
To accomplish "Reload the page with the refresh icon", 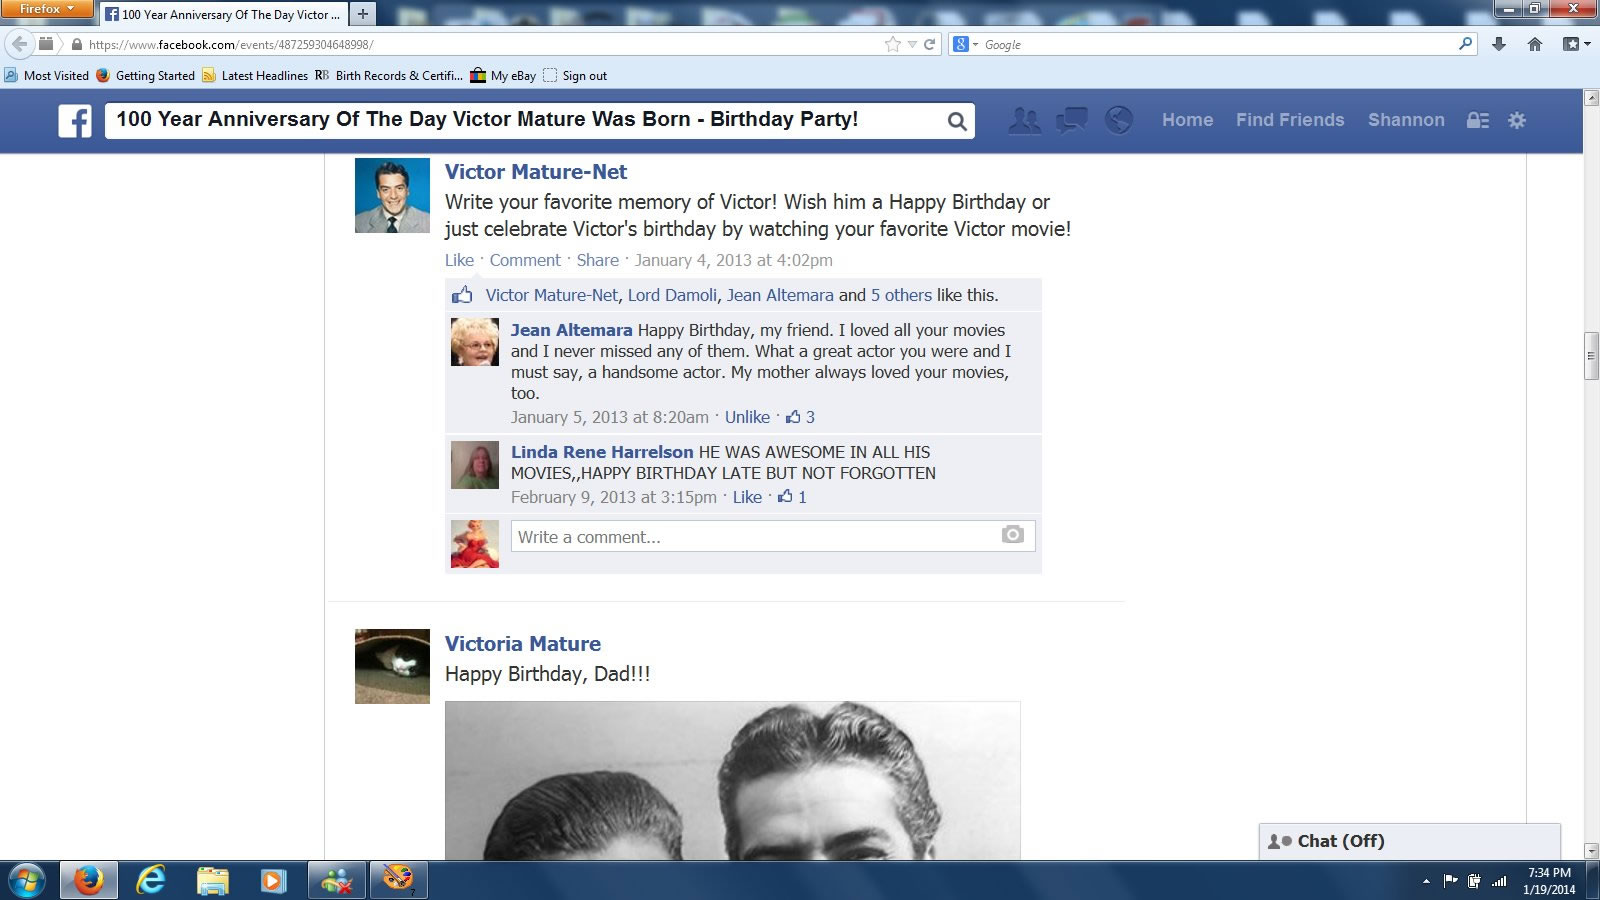I will tap(929, 44).
